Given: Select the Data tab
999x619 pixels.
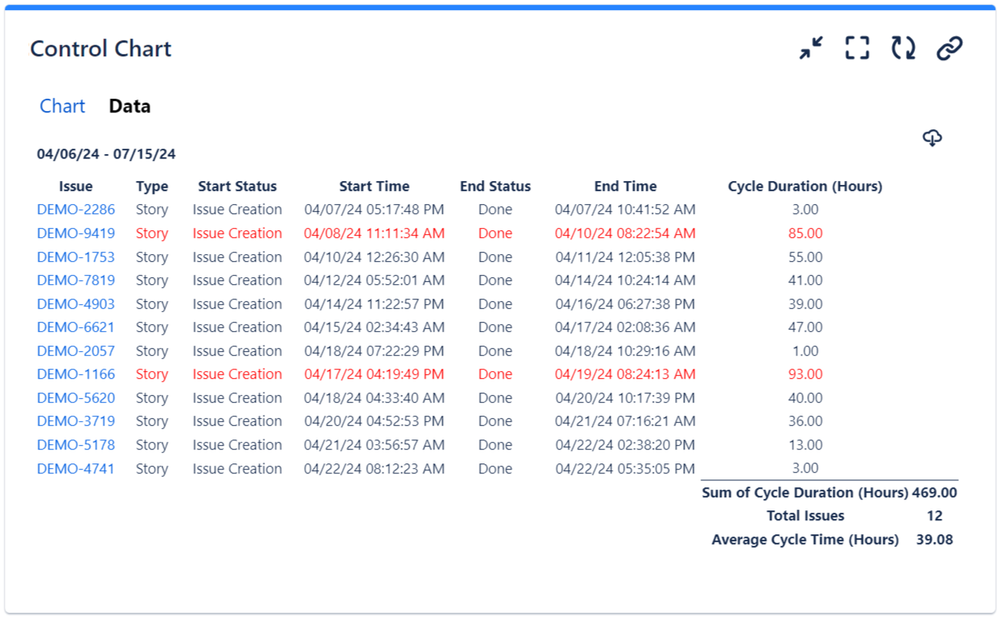Looking at the screenshot, I should (x=129, y=106).
